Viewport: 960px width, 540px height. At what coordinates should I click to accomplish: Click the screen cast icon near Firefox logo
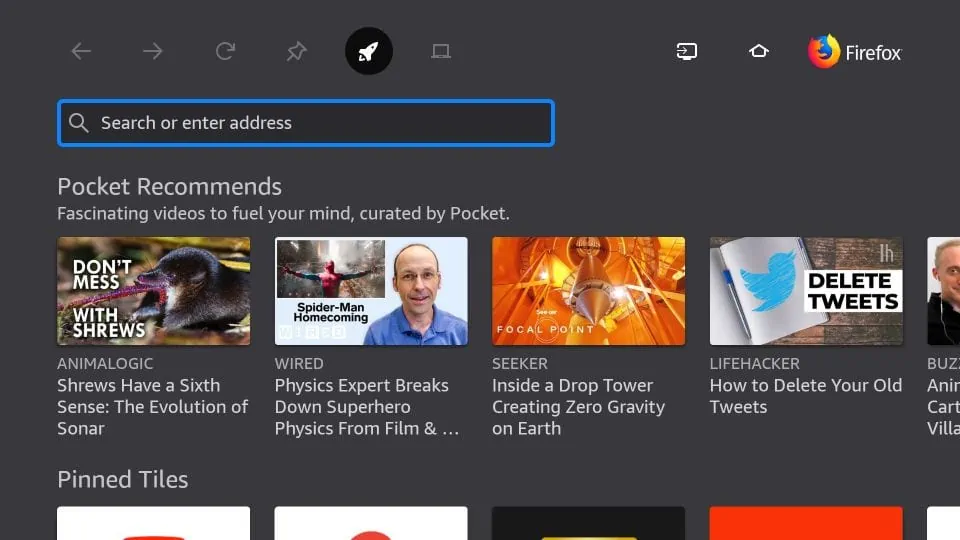coord(687,51)
